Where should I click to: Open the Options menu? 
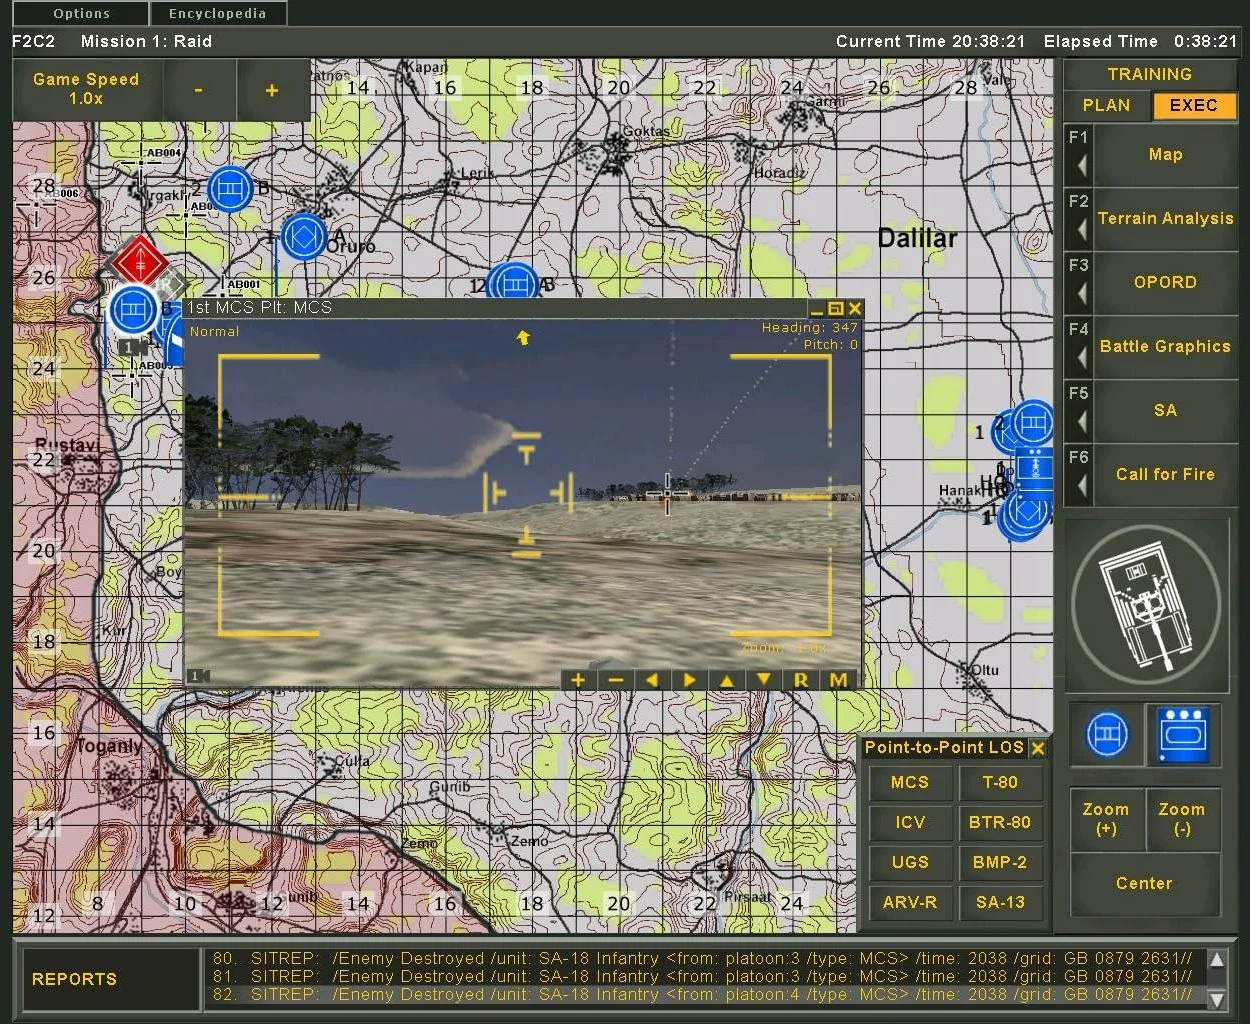click(x=81, y=14)
